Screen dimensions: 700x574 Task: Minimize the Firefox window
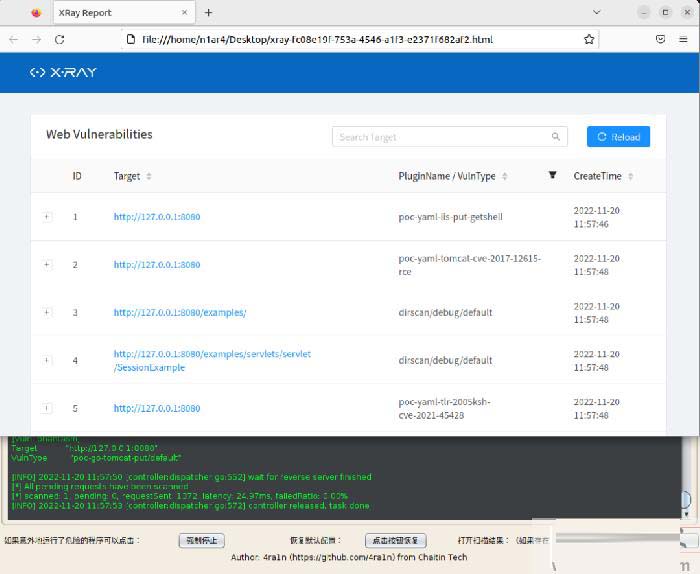[x=643, y=12]
